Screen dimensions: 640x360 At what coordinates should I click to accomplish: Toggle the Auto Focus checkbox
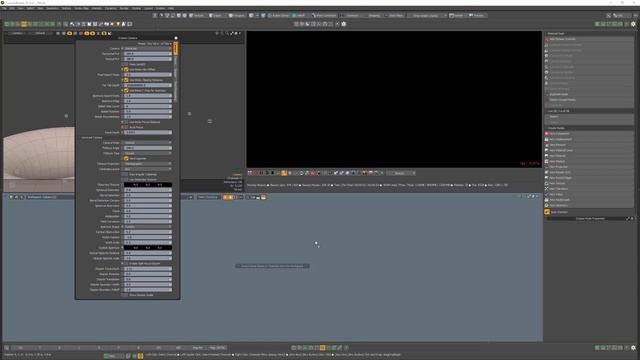tap(126, 127)
